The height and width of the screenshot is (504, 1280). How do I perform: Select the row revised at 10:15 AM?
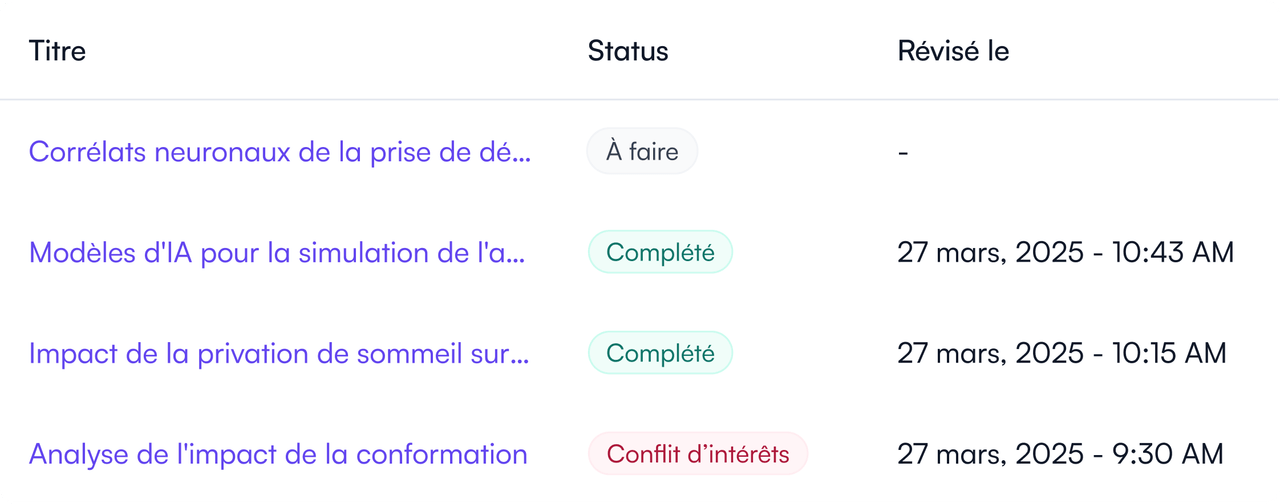(640, 353)
